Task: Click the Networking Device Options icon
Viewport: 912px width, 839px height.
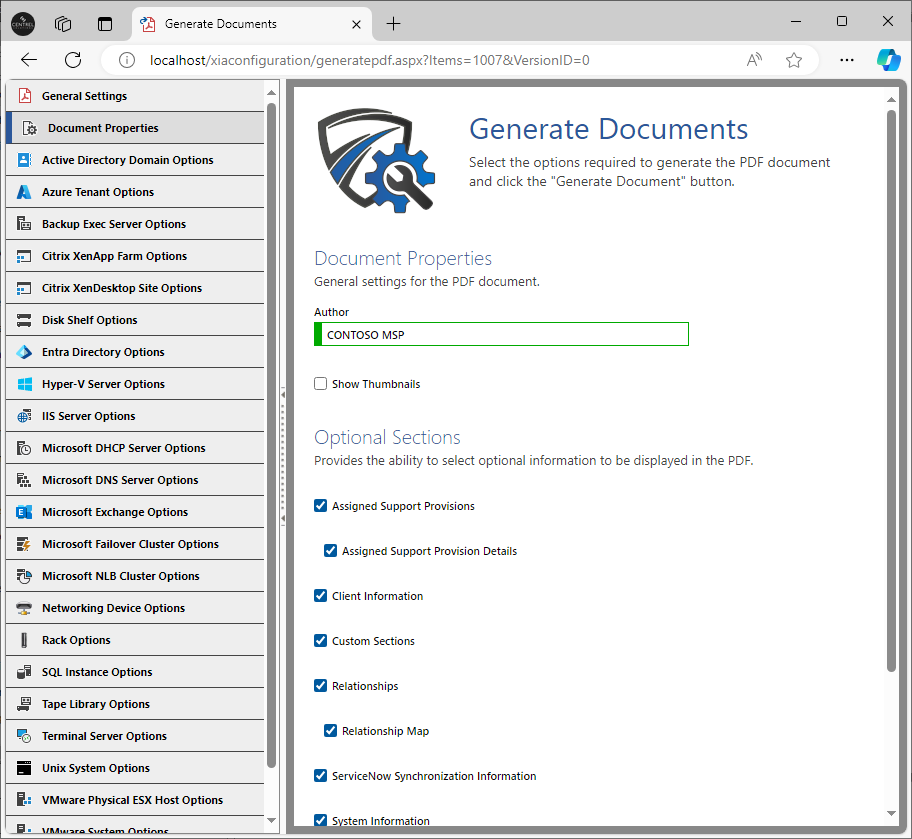Action: pos(24,608)
